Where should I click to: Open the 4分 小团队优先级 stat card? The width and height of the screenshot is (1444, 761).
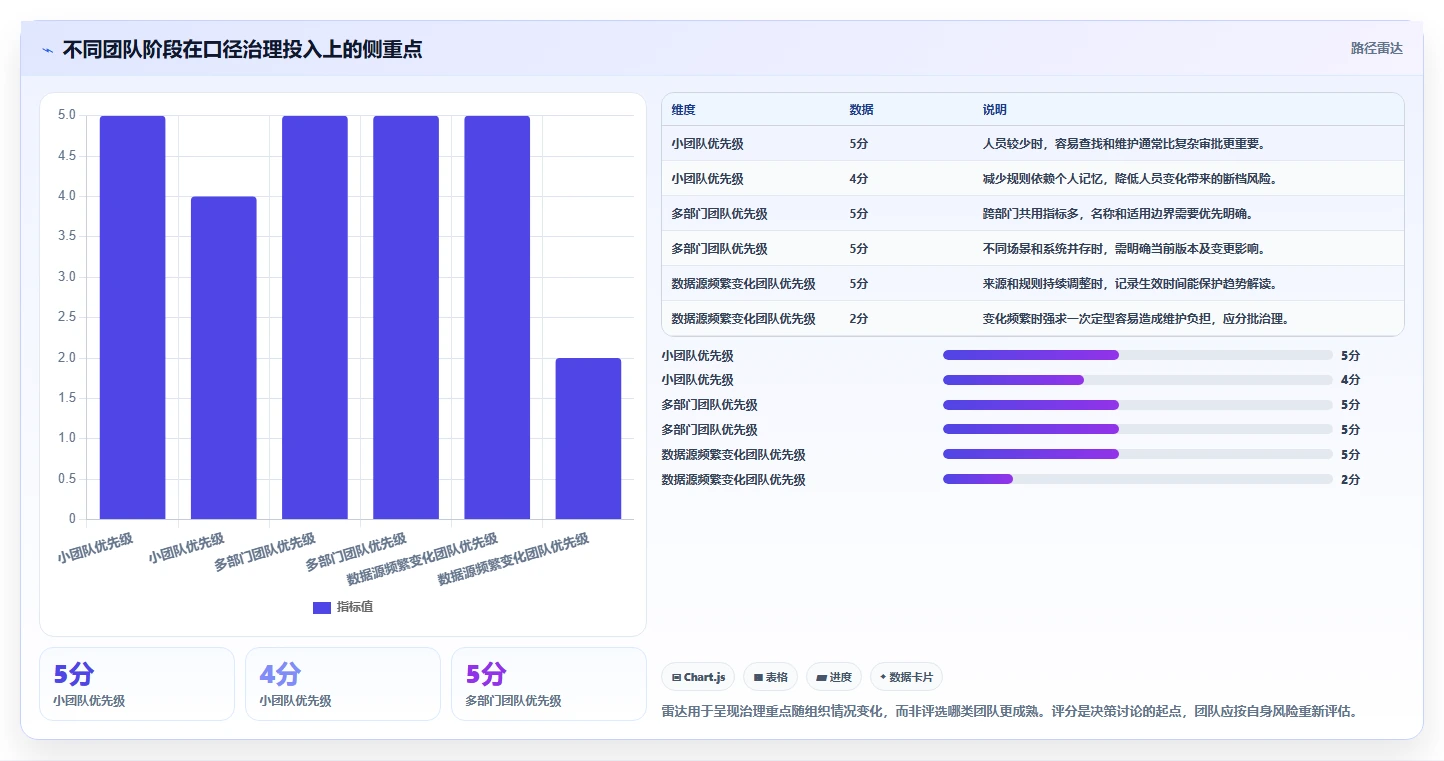pyautogui.click(x=342, y=684)
